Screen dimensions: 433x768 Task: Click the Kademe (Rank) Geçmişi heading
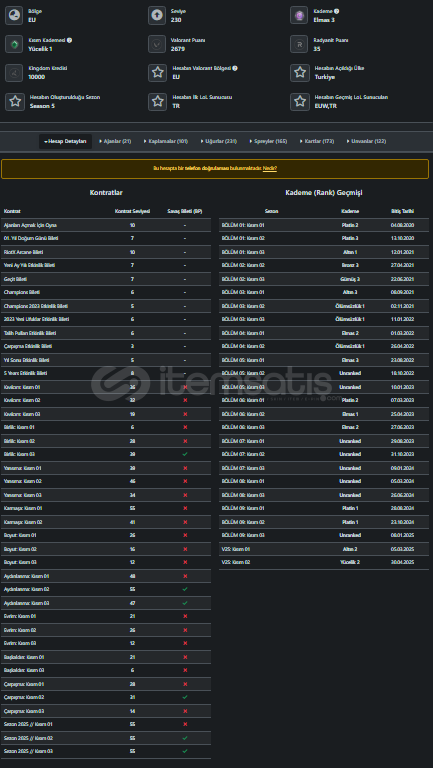pos(324,193)
